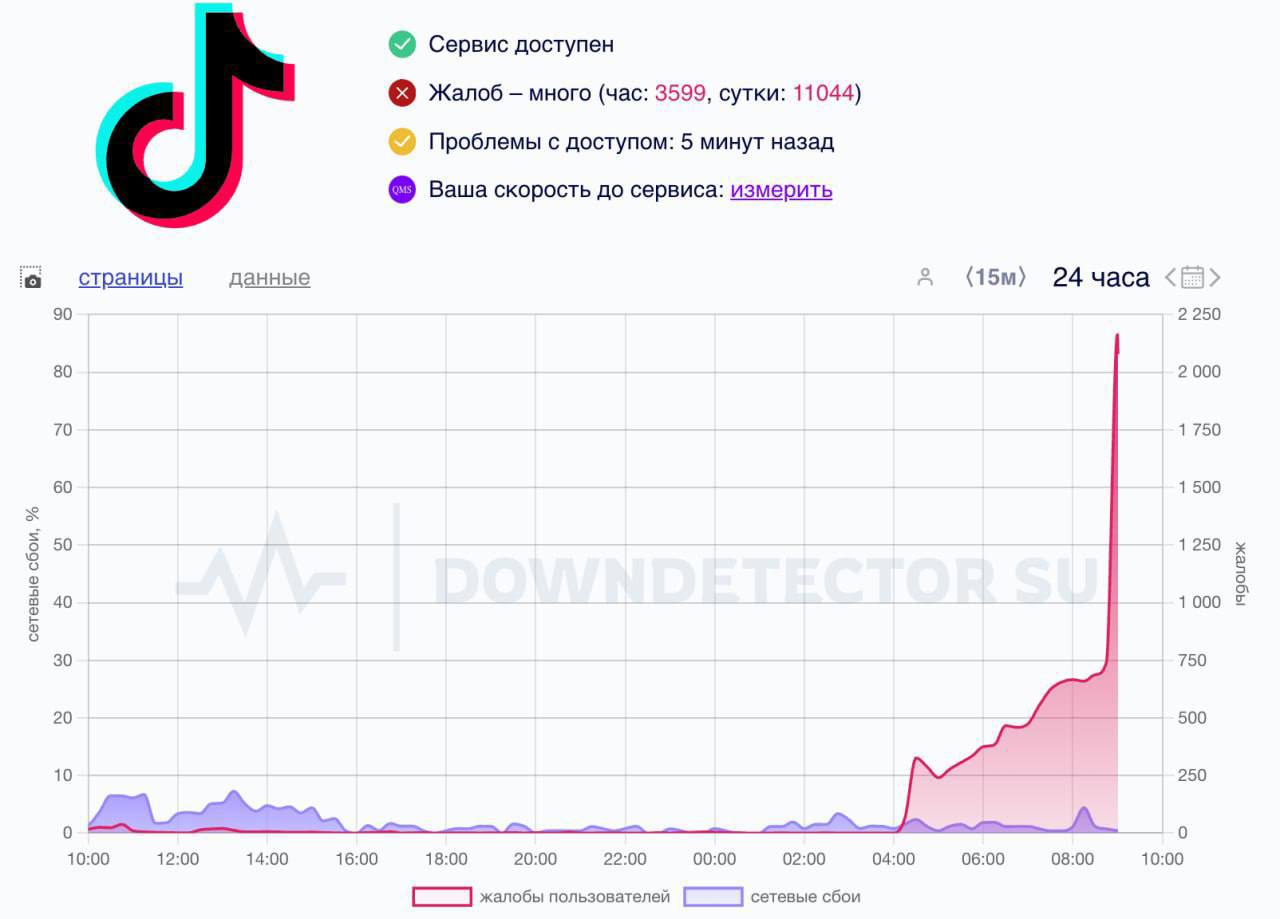Click the 04:00 label on the time axis
The width and height of the screenshot is (1280, 919).
[893, 859]
